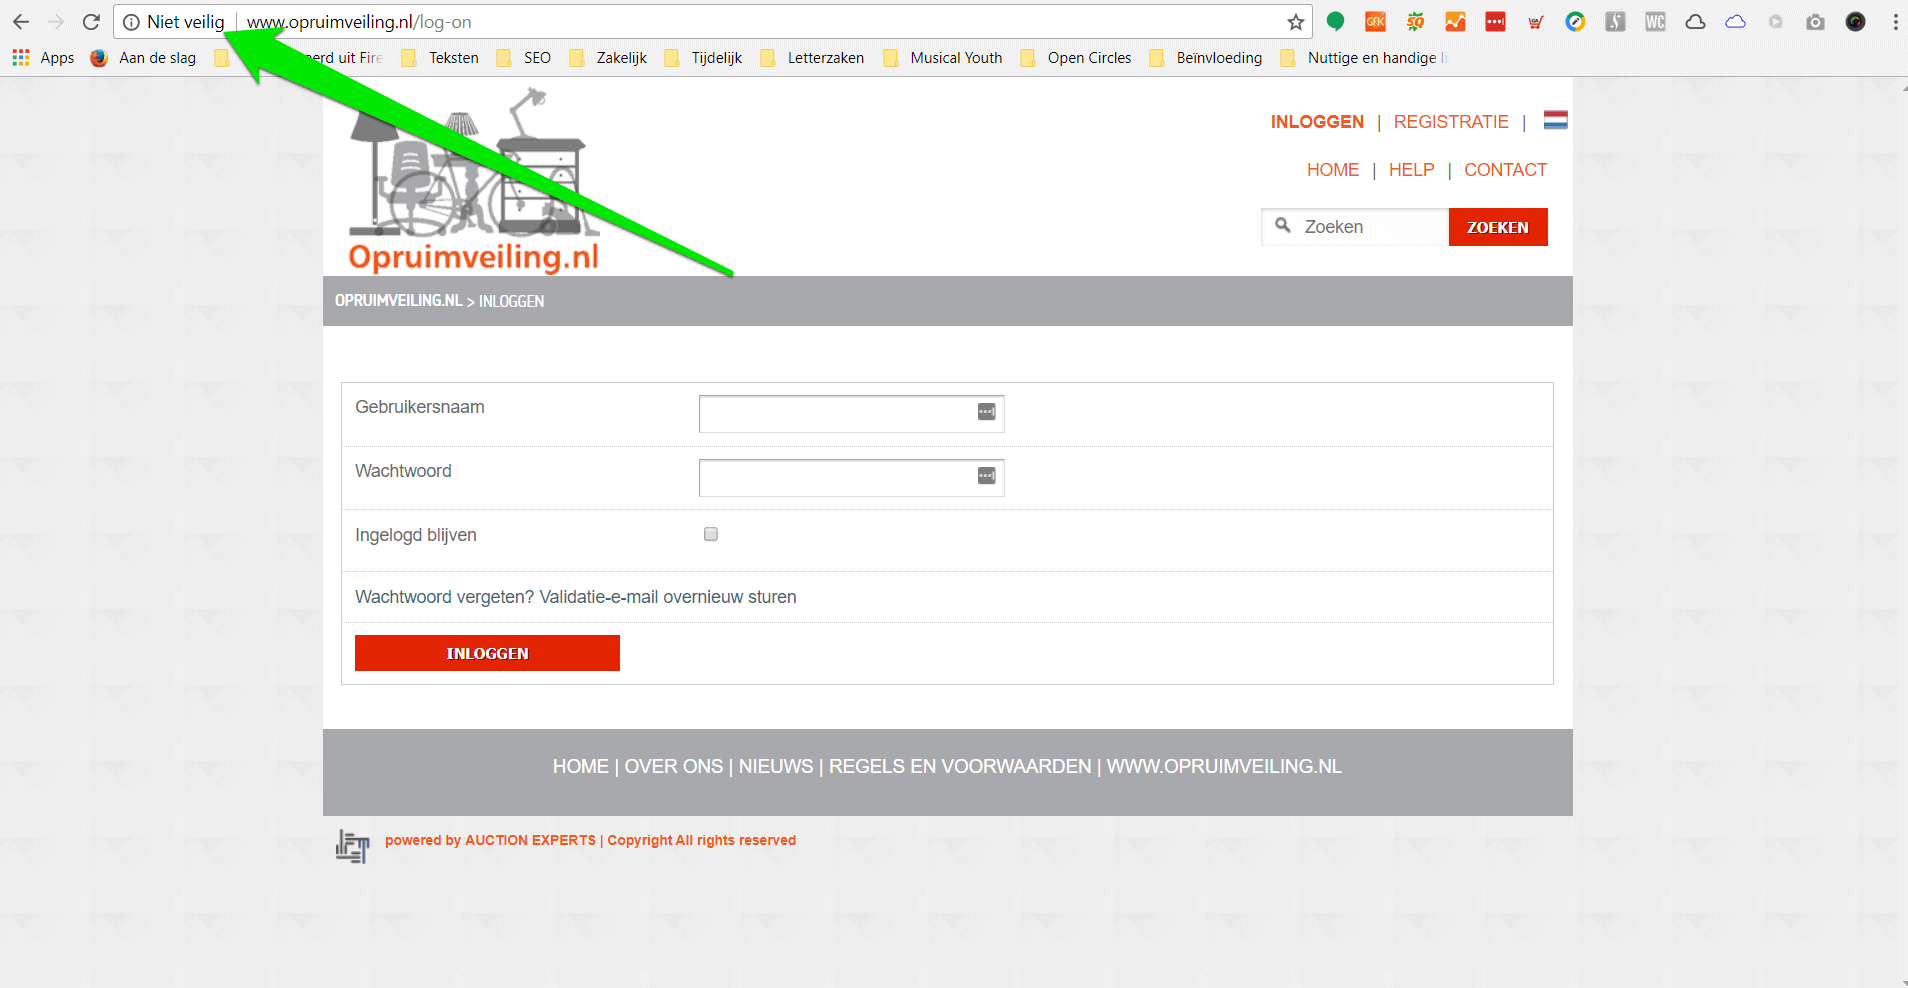Open the ColorZilla color picker extension
The height and width of the screenshot is (988, 1908).
1577,21
